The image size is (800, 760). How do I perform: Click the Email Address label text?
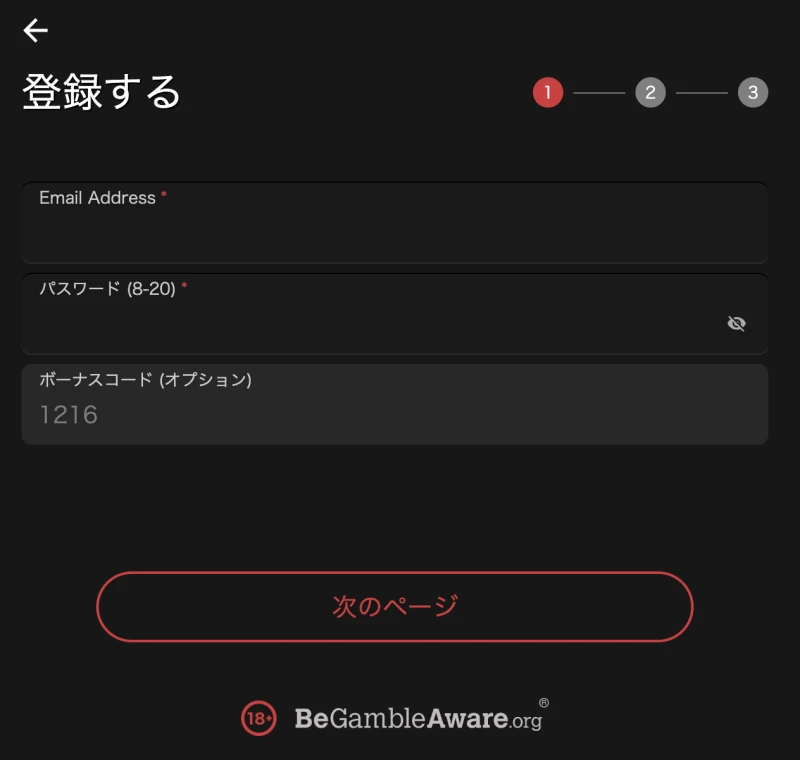pos(97,198)
